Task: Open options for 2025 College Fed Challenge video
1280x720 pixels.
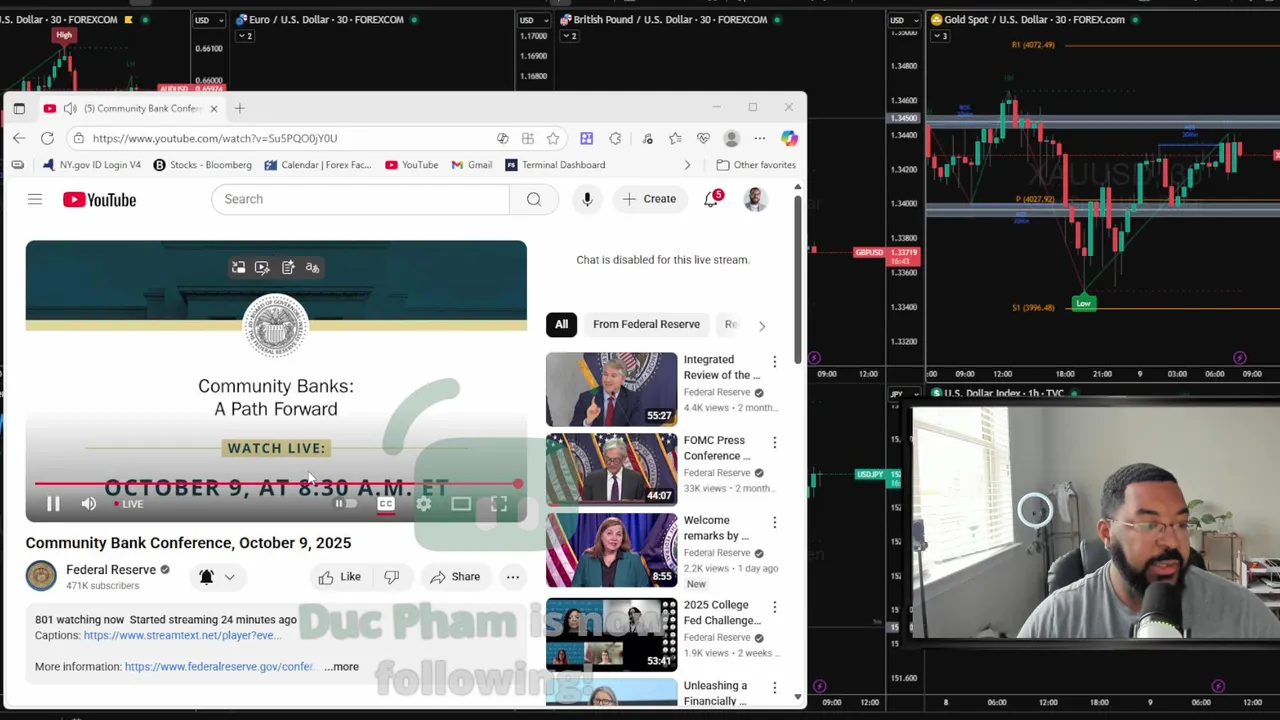Action: point(774,607)
